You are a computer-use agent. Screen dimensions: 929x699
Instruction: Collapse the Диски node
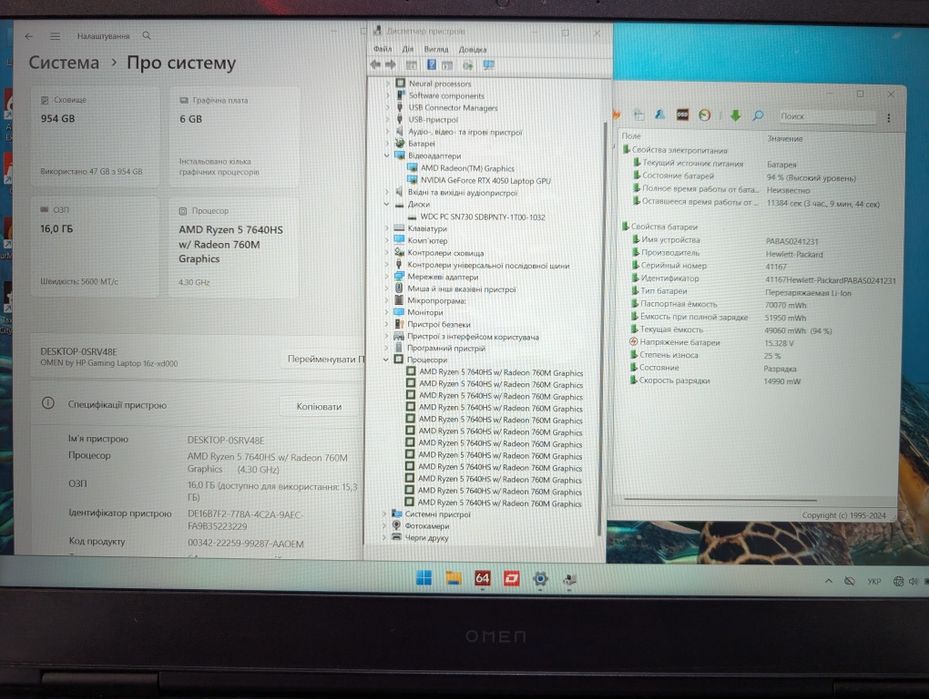pyautogui.click(x=387, y=204)
